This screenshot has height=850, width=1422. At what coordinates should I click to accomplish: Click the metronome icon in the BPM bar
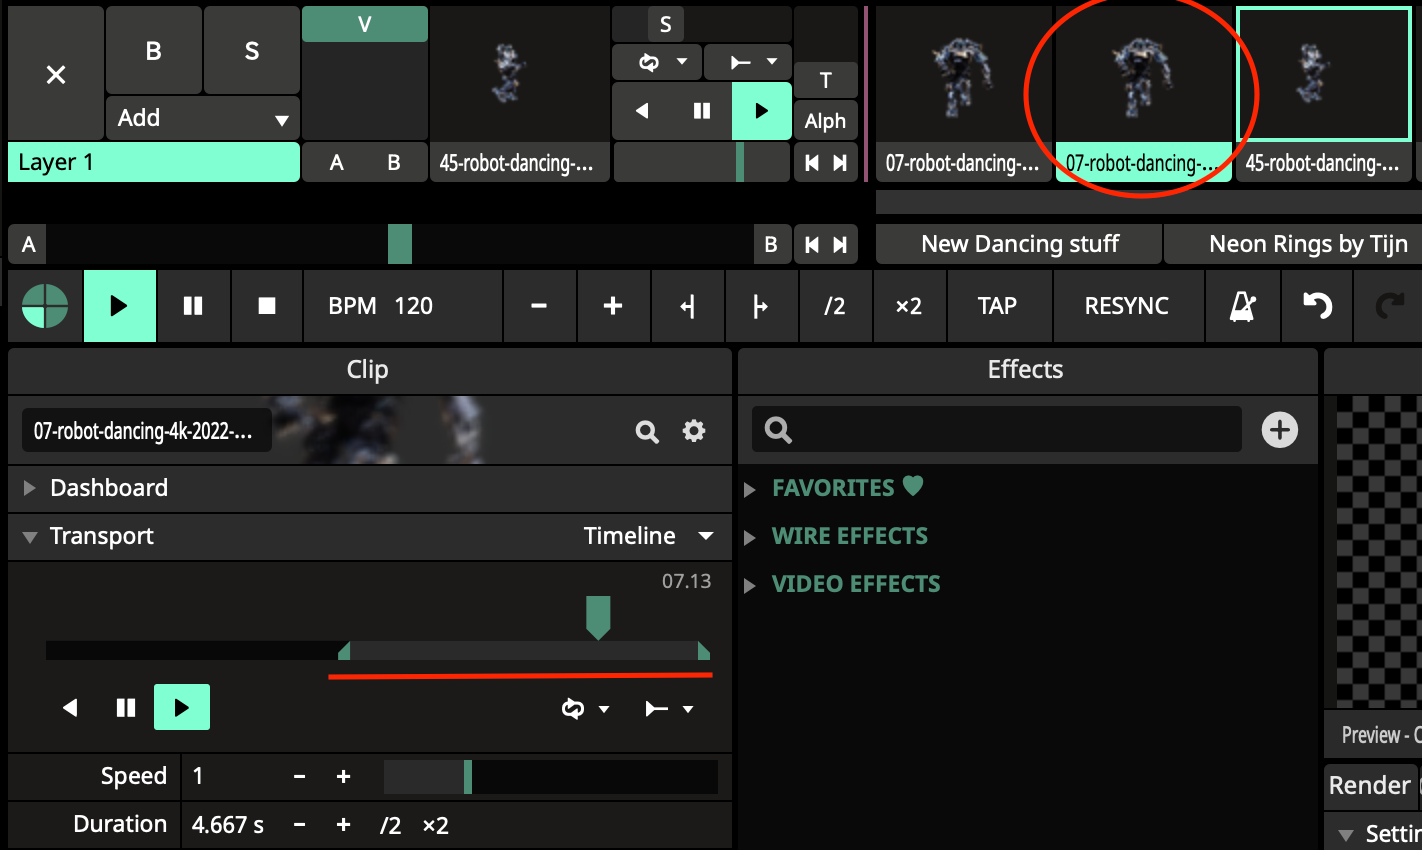click(x=1242, y=306)
